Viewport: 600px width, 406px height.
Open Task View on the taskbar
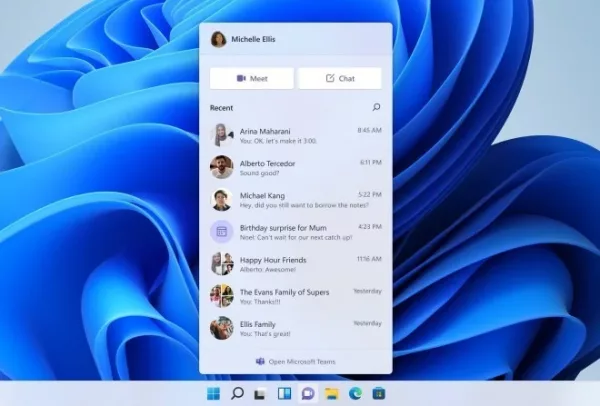[261, 393]
